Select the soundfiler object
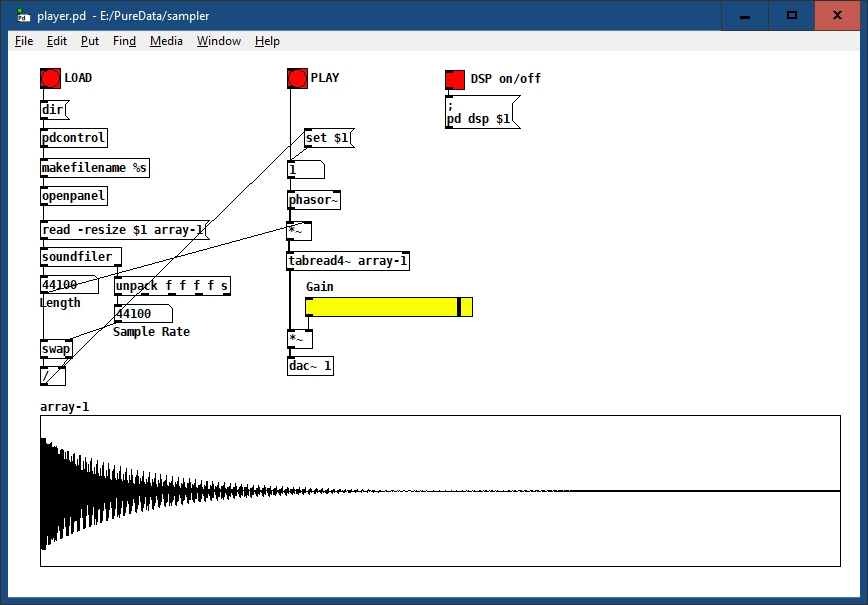The image size is (868, 605). 81,257
